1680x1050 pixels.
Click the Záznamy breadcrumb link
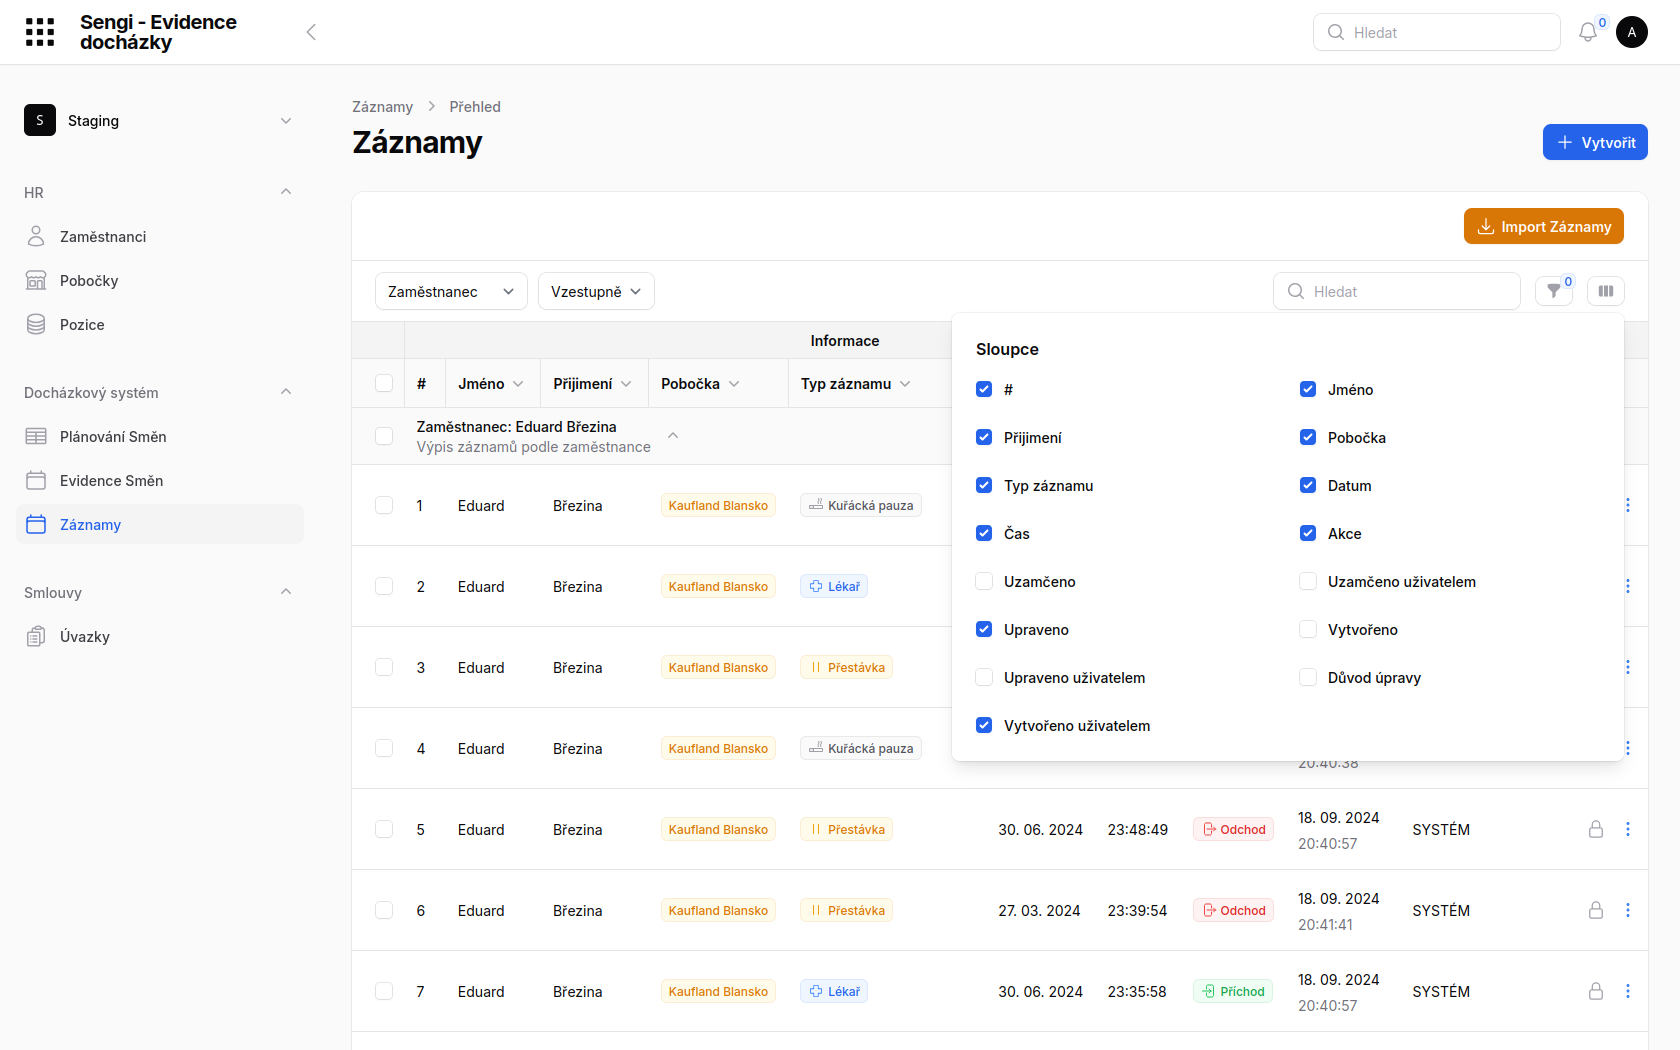[382, 106]
